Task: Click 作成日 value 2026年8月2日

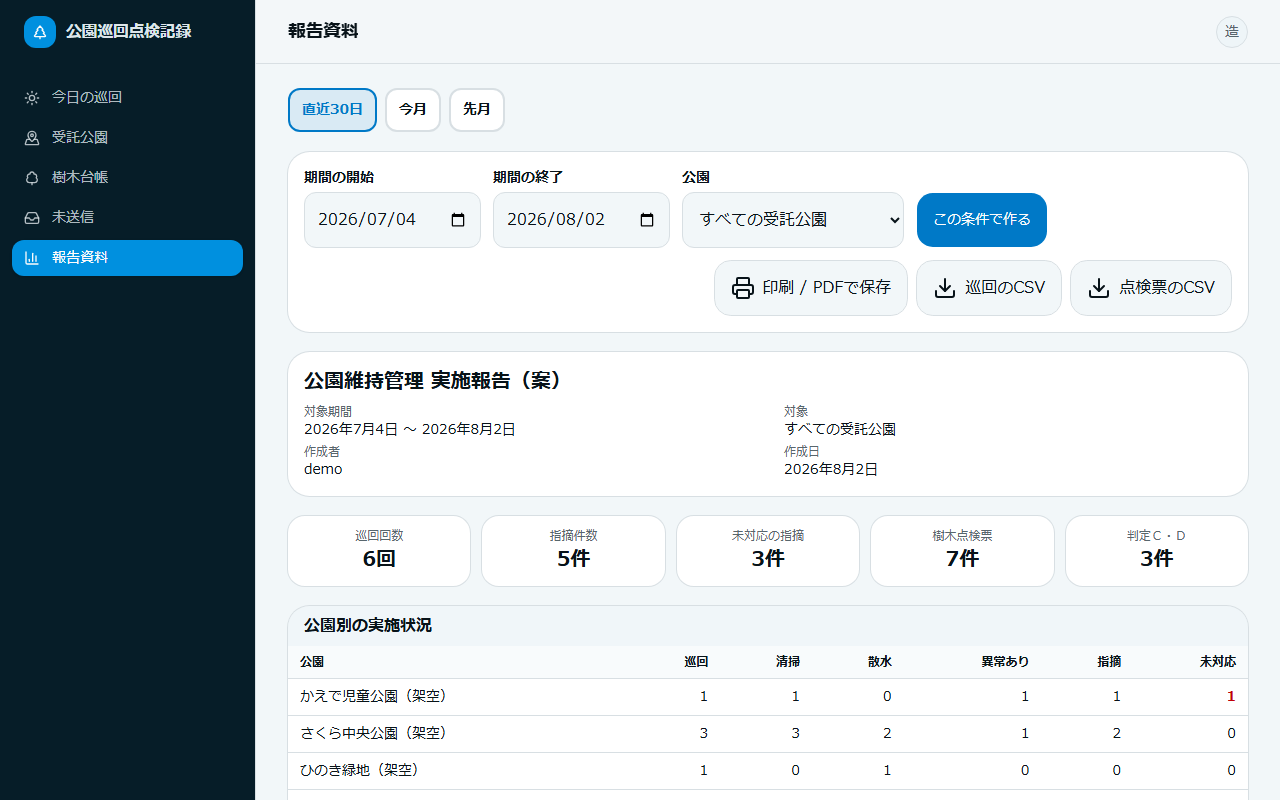Action: pyautogui.click(x=831, y=469)
